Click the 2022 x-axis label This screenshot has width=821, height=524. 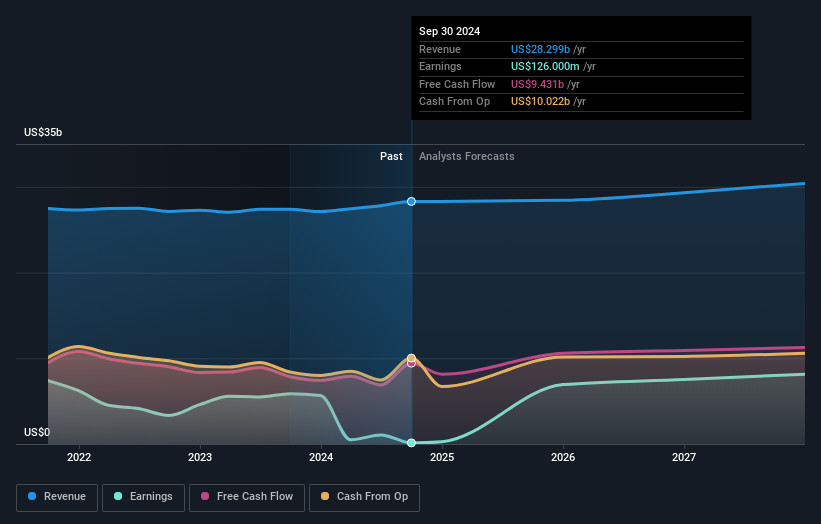pyautogui.click(x=79, y=458)
